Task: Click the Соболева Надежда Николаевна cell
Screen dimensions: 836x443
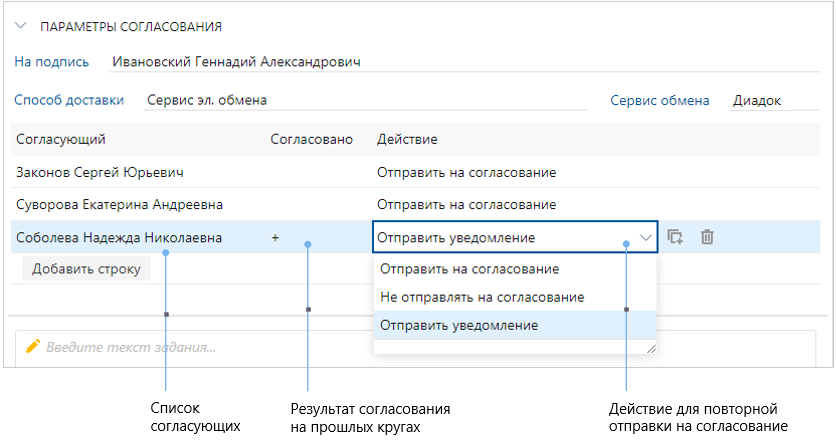Action: 118,238
